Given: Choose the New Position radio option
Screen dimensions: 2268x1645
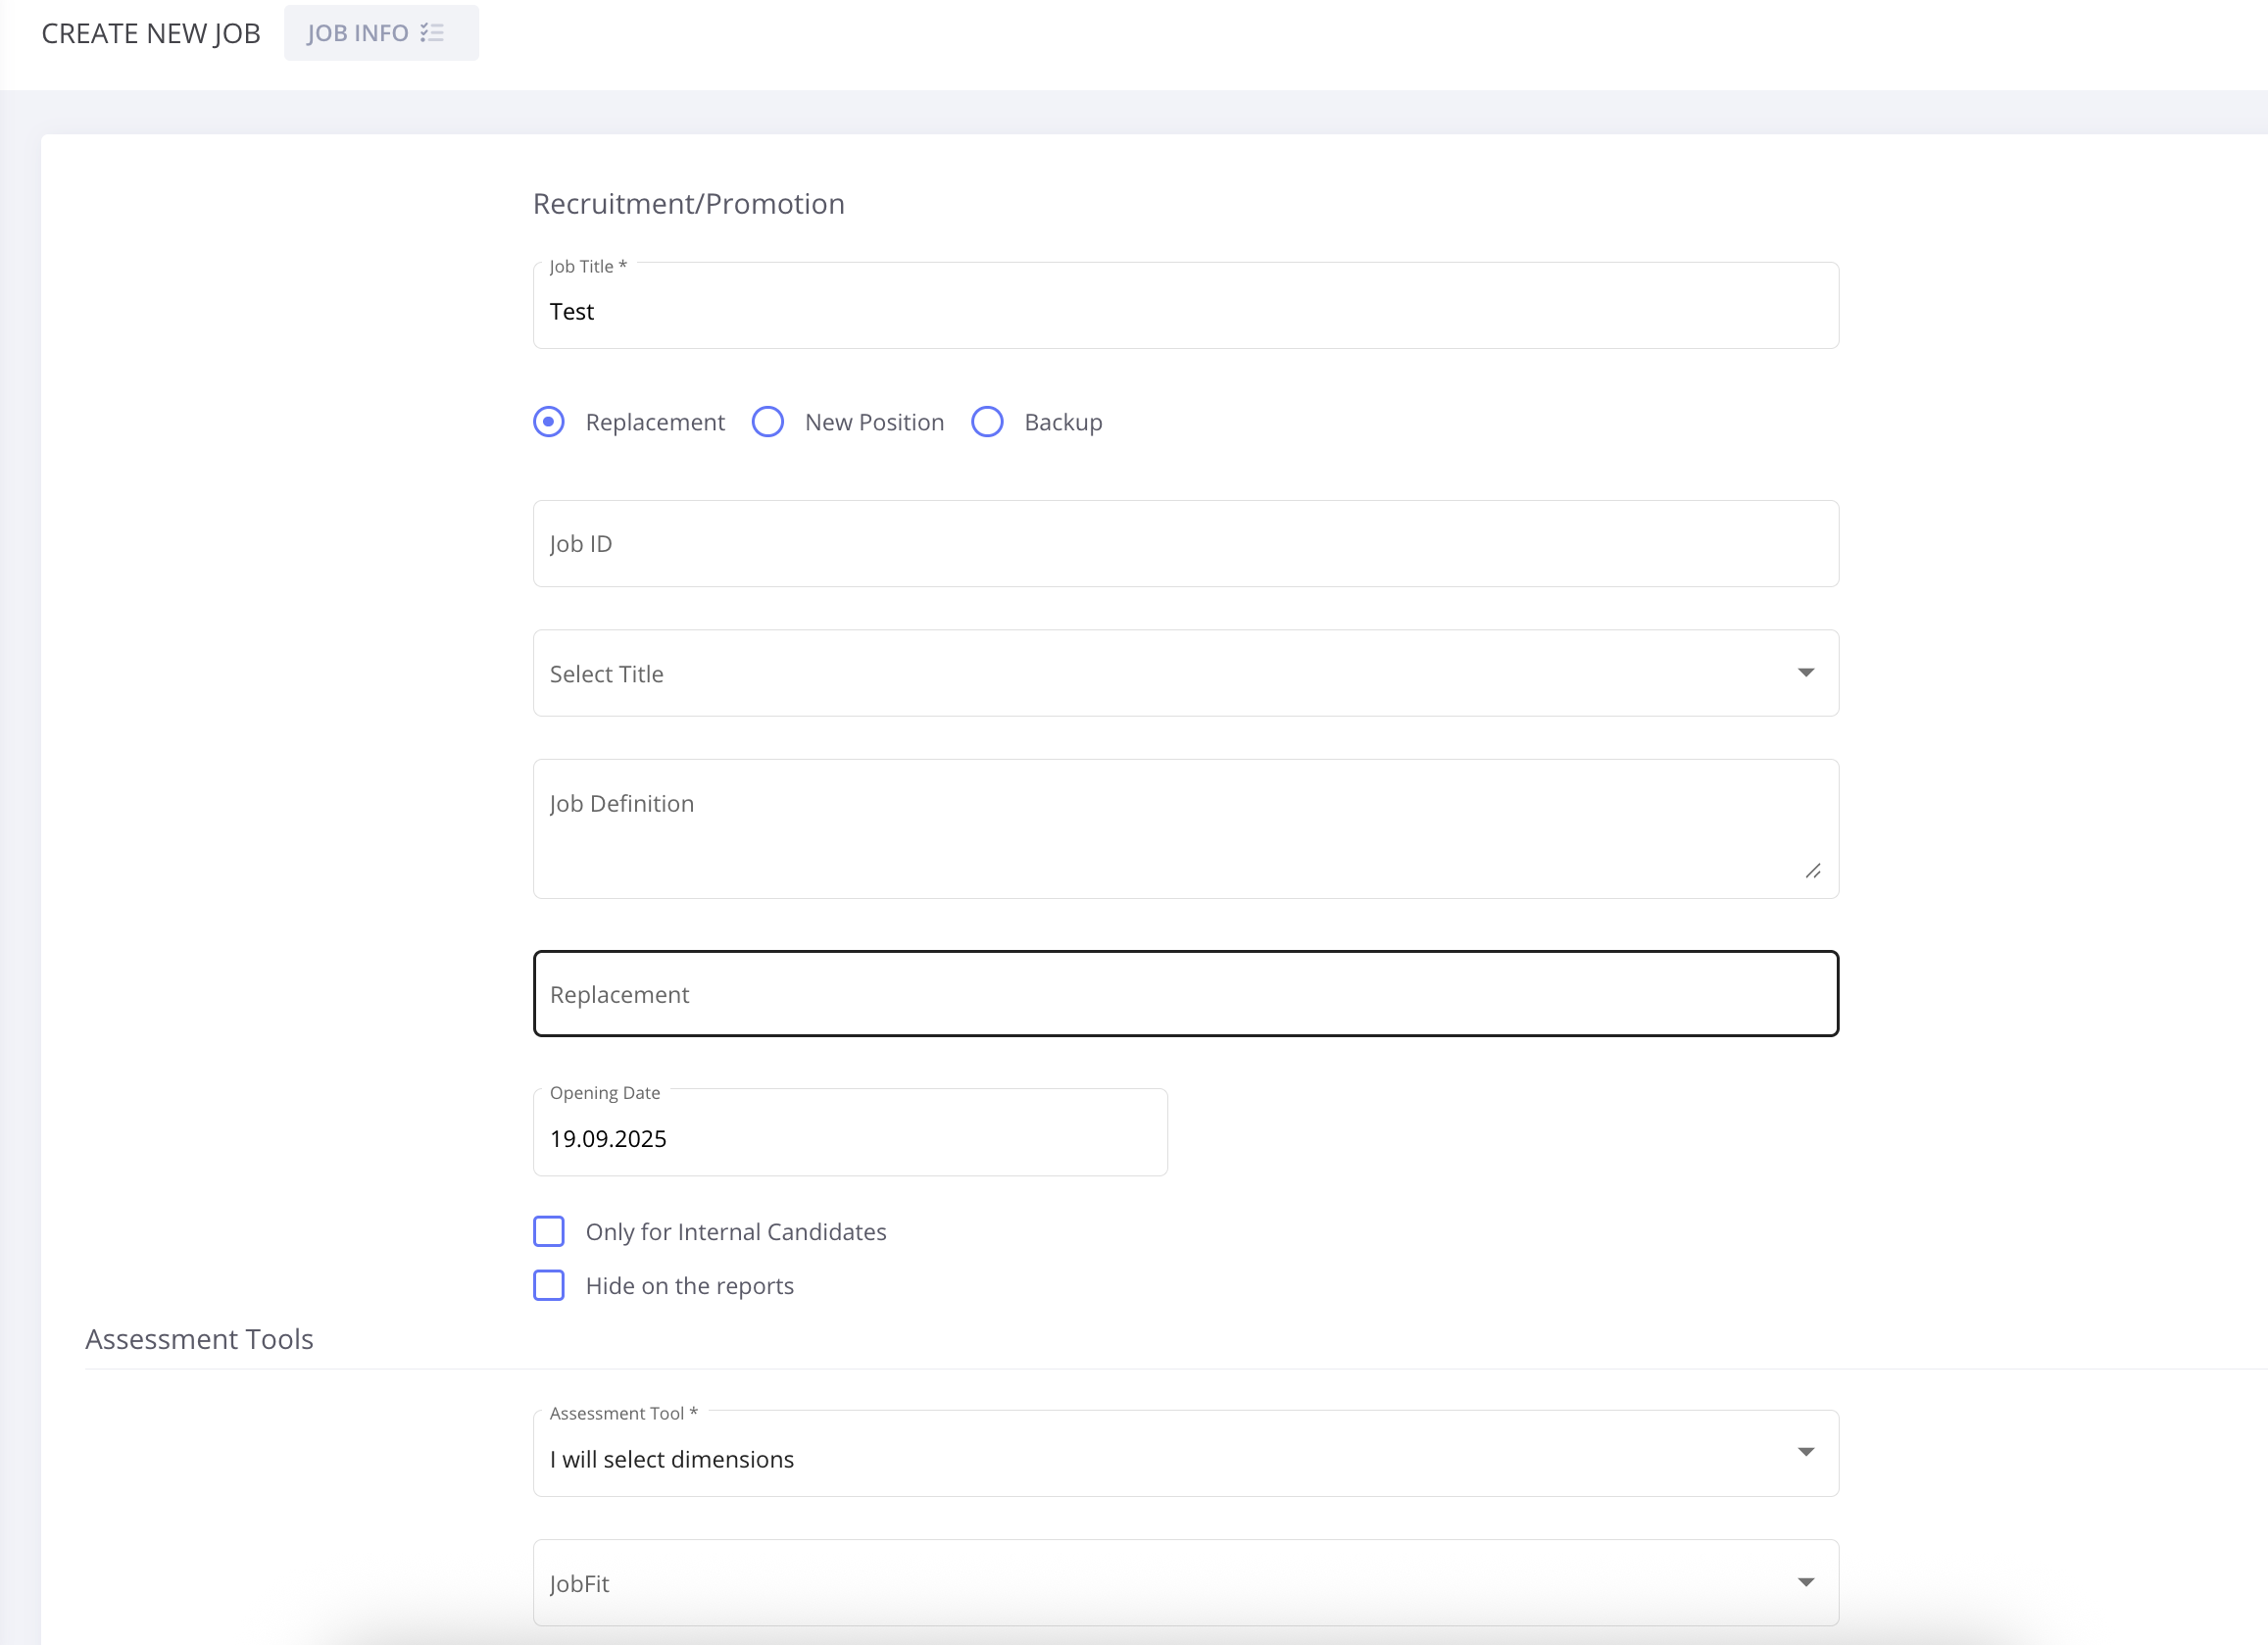Looking at the screenshot, I should 768,422.
